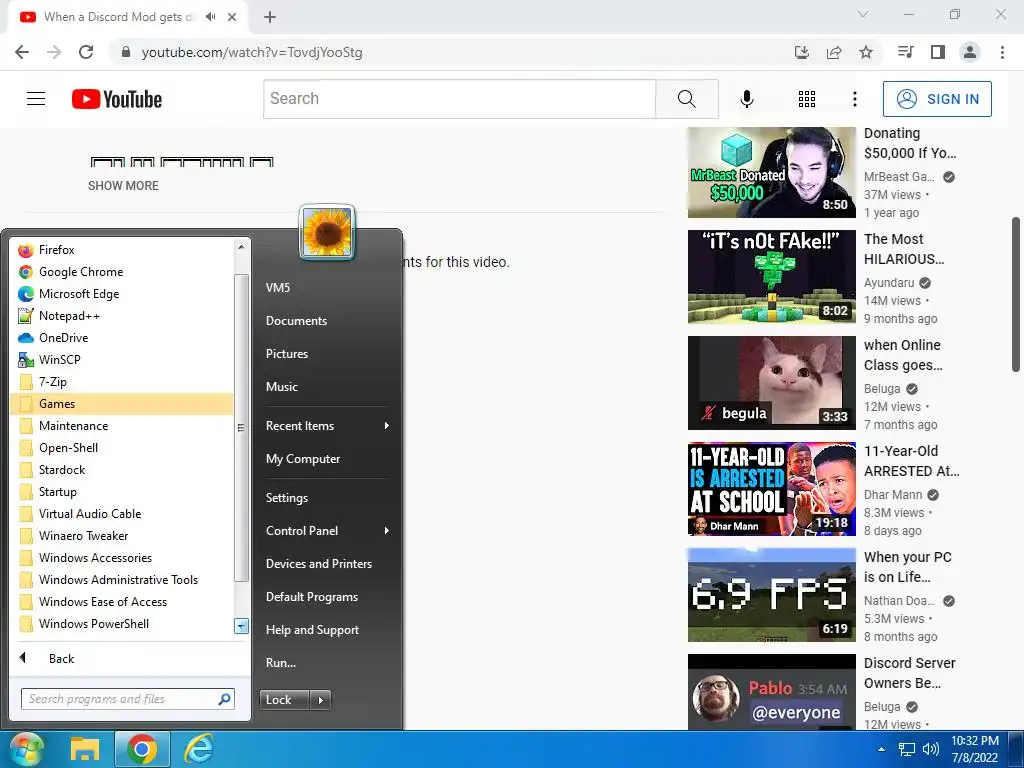Open the VM5 user folder link
The image size is (1024, 768).
[327, 287]
